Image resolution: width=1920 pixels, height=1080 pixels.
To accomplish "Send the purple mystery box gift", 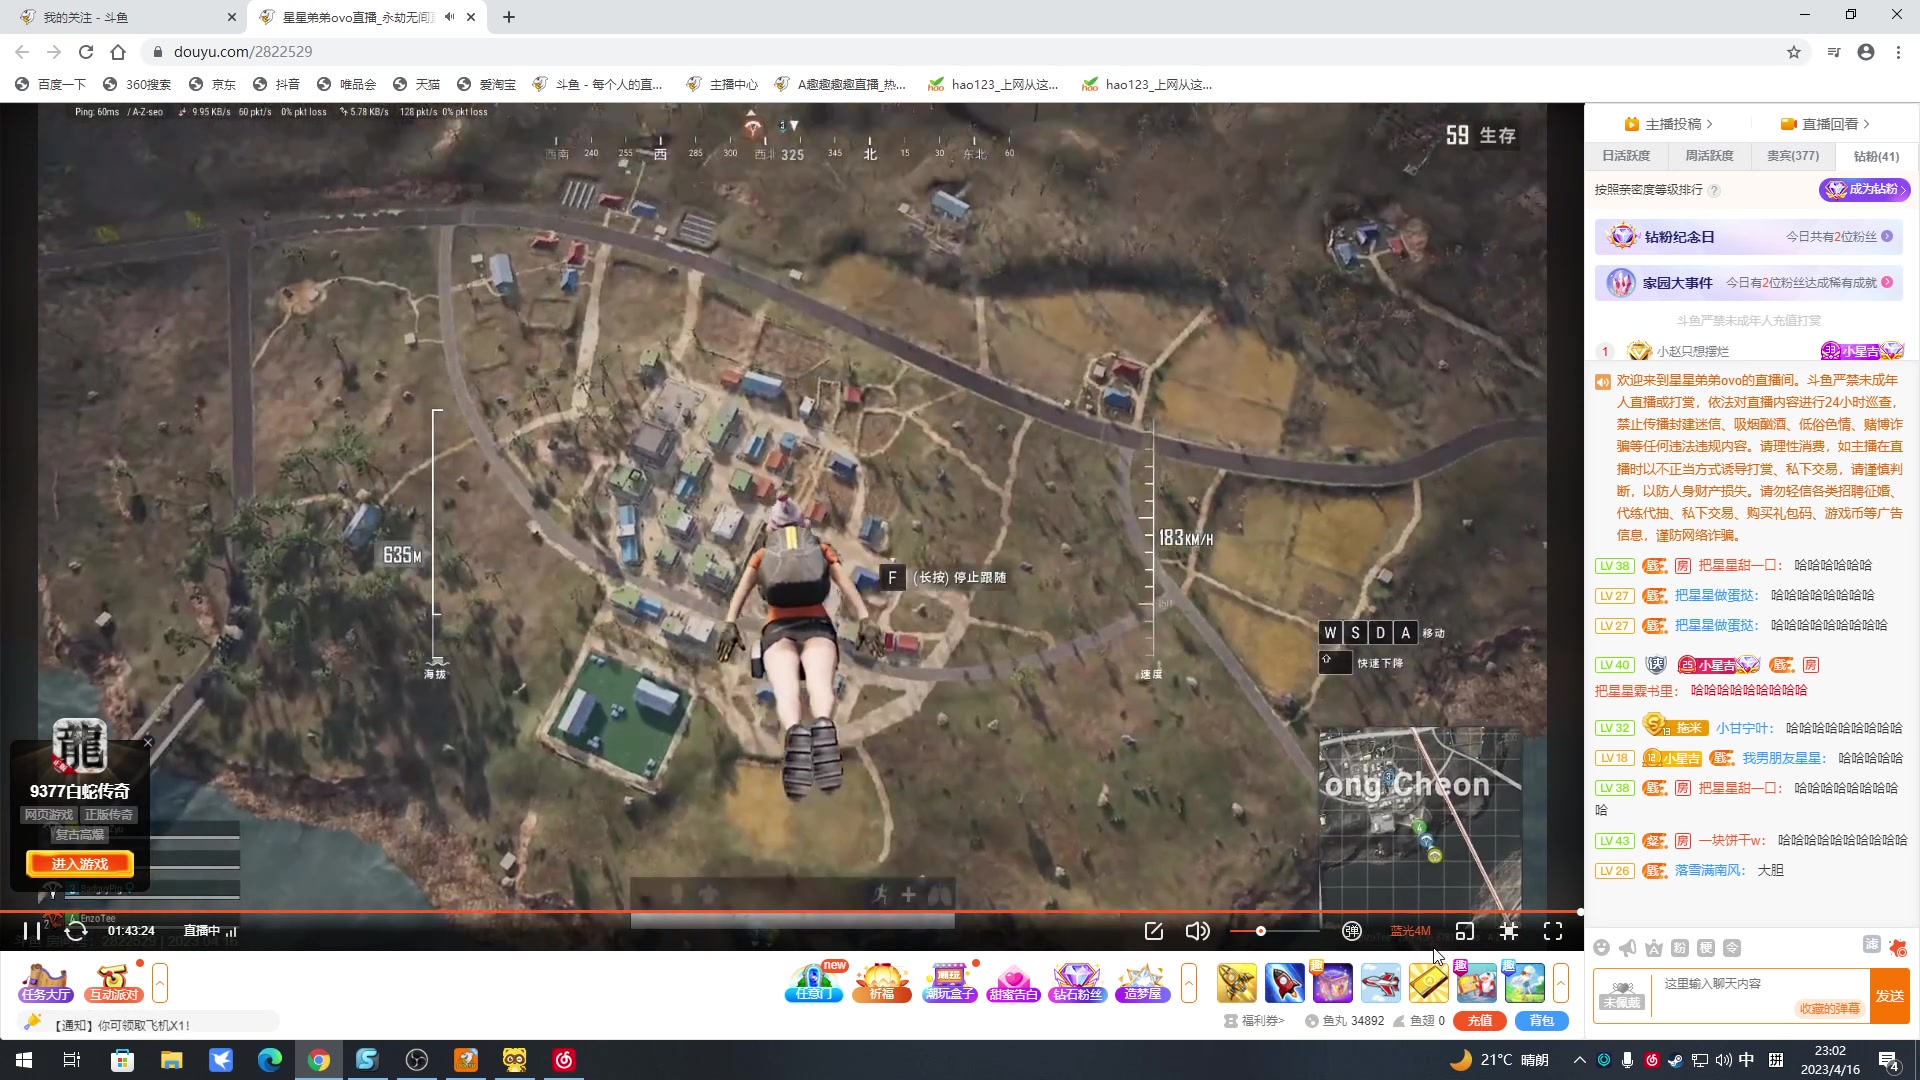I will click(1332, 983).
